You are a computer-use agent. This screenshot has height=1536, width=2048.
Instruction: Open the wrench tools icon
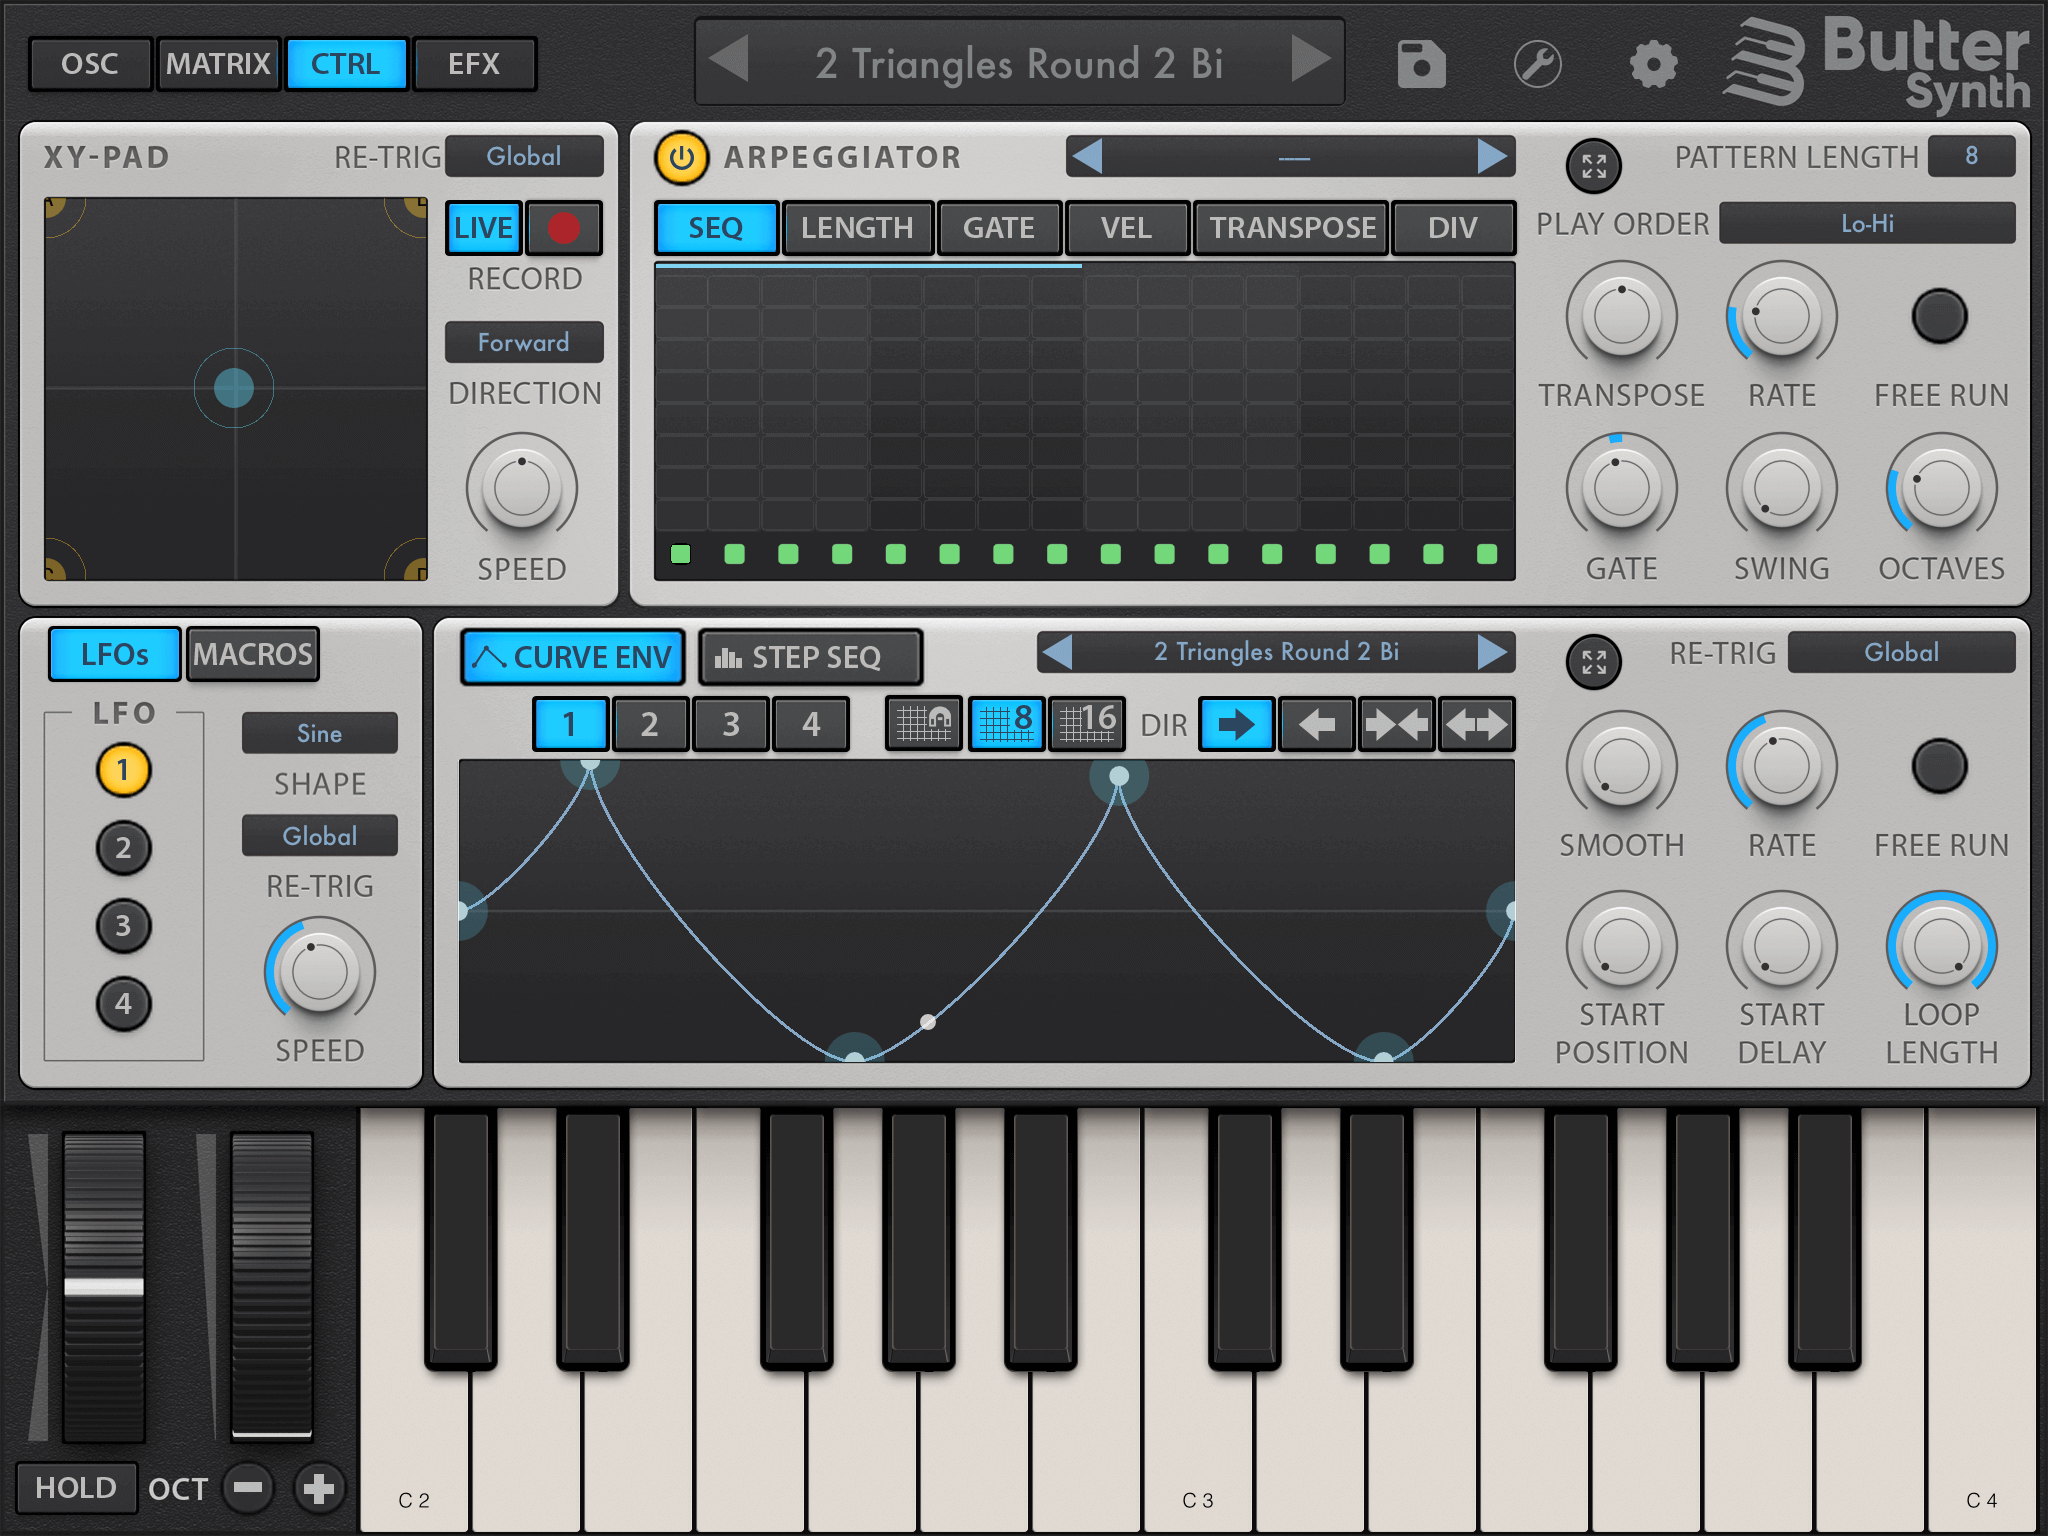pyautogui.click(x=1537, y=65)
